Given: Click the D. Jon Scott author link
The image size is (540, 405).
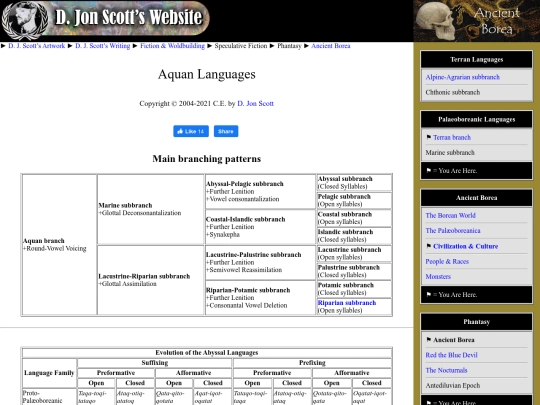Looking at the screenshot, I should click(256, 103).
